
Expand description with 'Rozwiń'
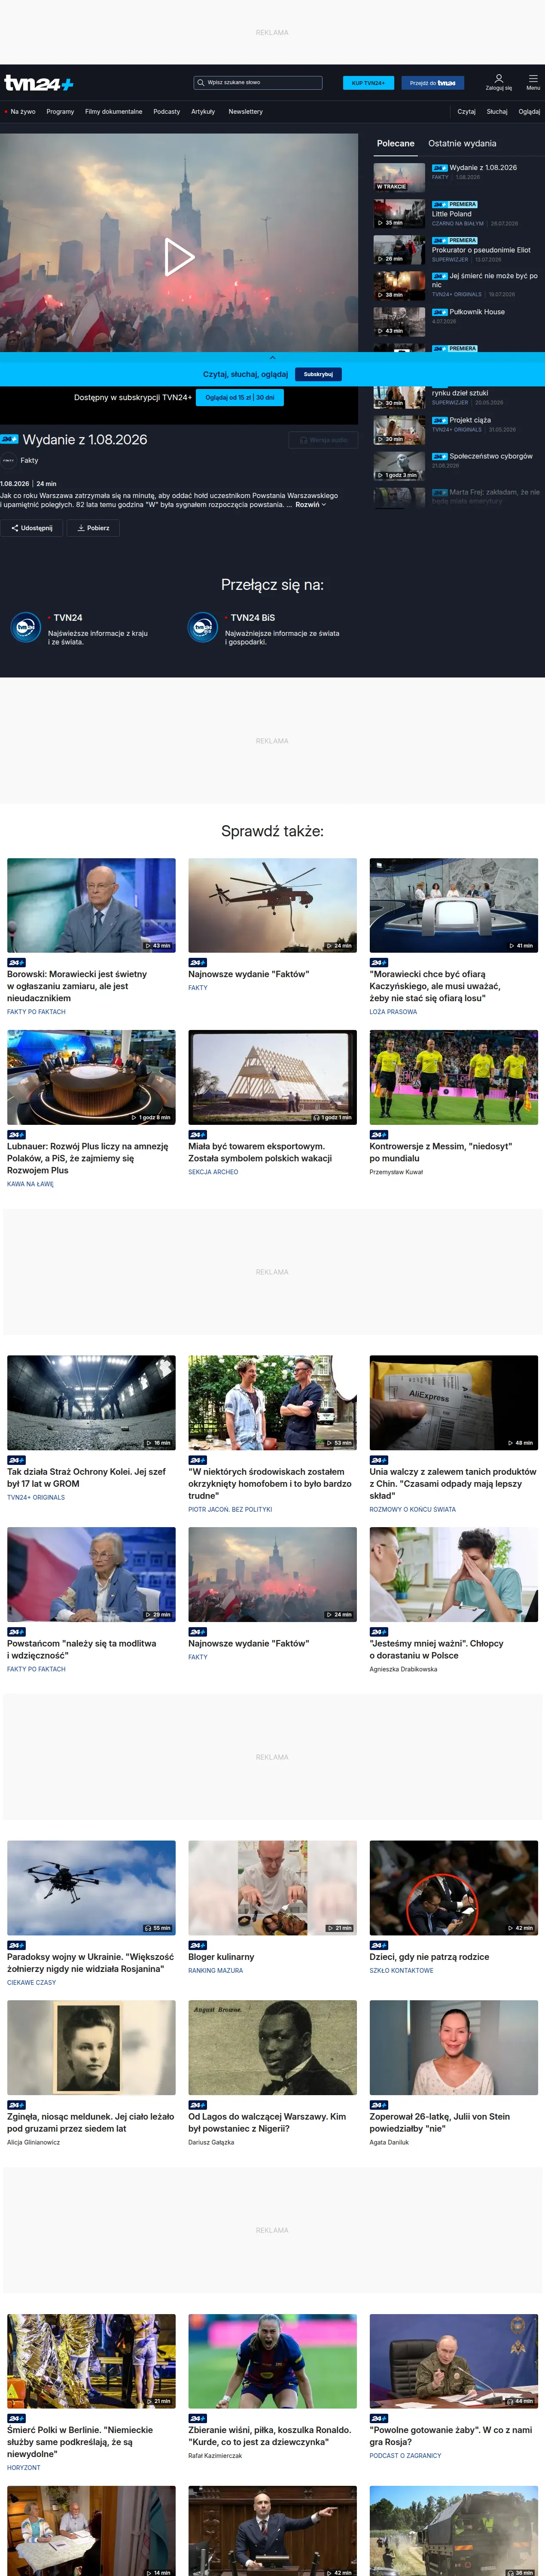[x=310, y=505]
